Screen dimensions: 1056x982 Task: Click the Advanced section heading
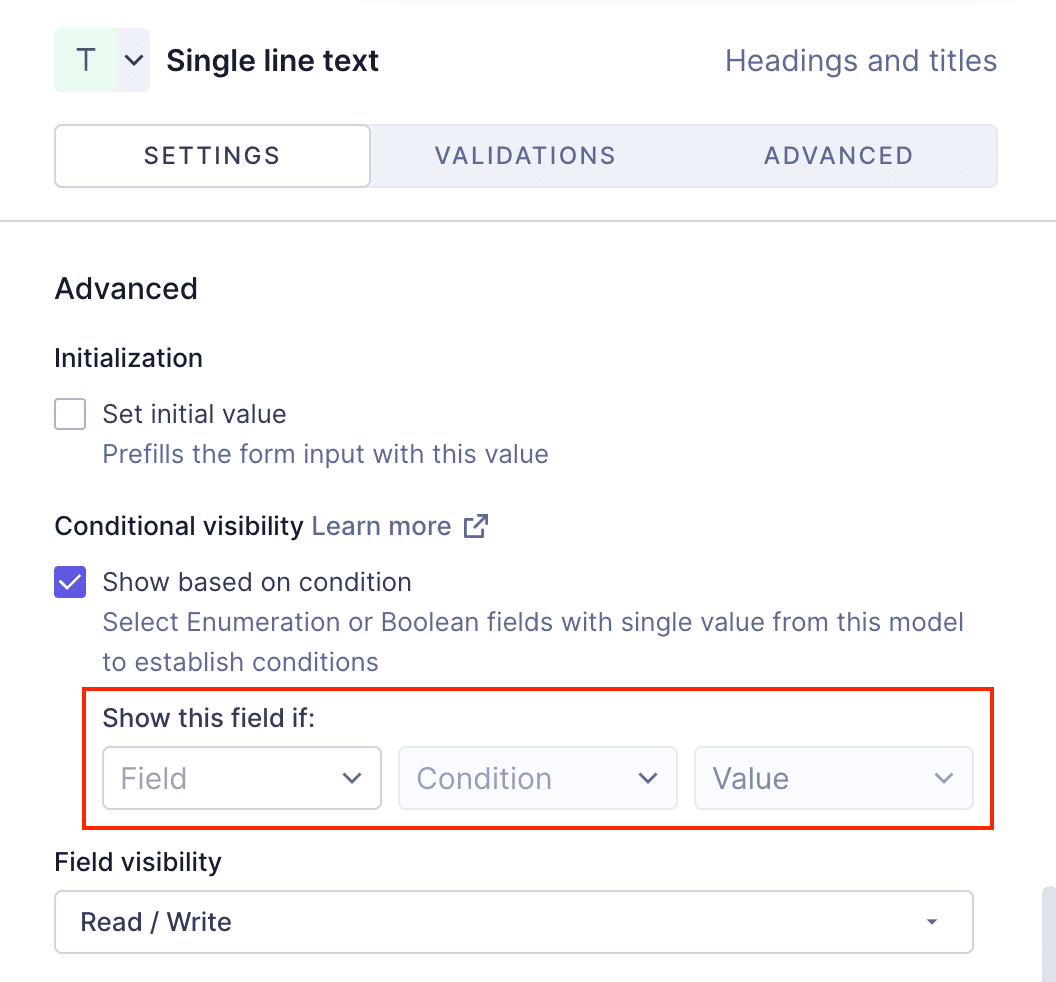tap(125, 288)
